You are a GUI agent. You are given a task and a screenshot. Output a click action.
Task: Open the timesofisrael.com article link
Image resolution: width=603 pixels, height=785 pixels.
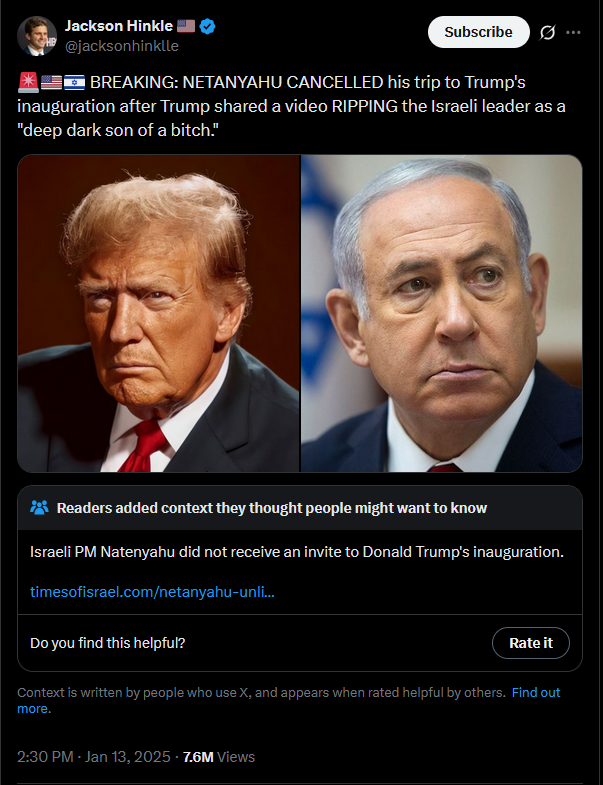(152, 592)
